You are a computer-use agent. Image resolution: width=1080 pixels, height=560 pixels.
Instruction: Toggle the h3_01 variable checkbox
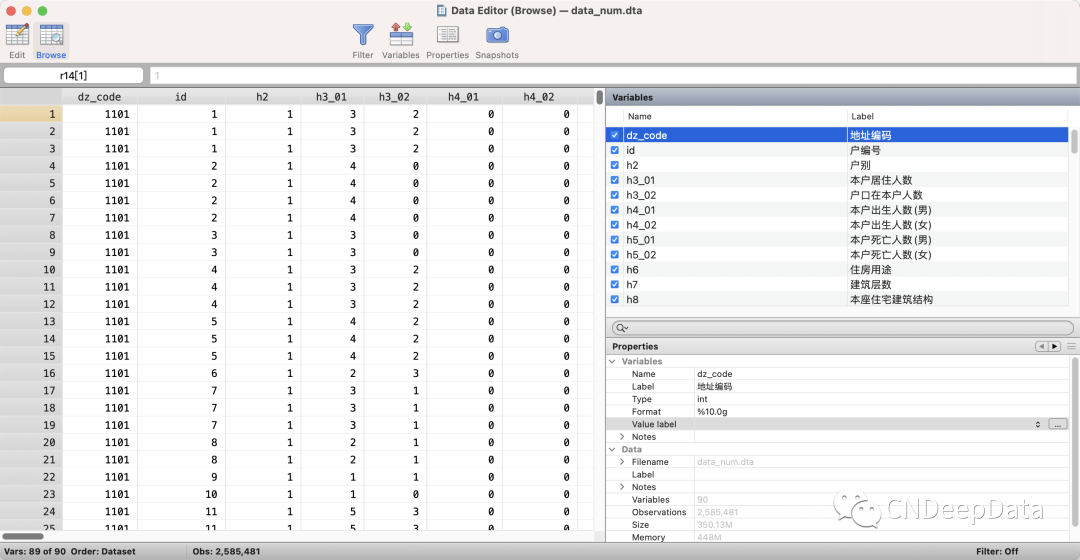tap(614, 180)
